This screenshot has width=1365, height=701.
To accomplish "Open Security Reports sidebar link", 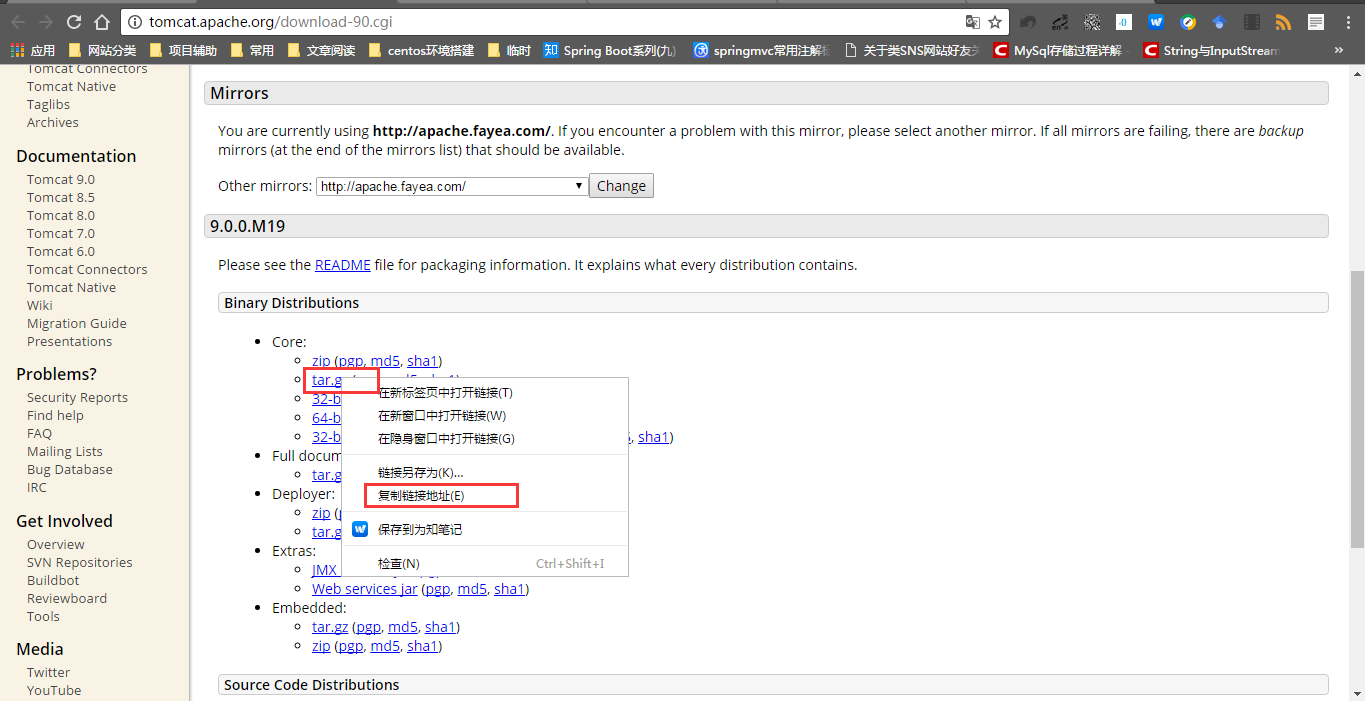I will pos(77,398).
